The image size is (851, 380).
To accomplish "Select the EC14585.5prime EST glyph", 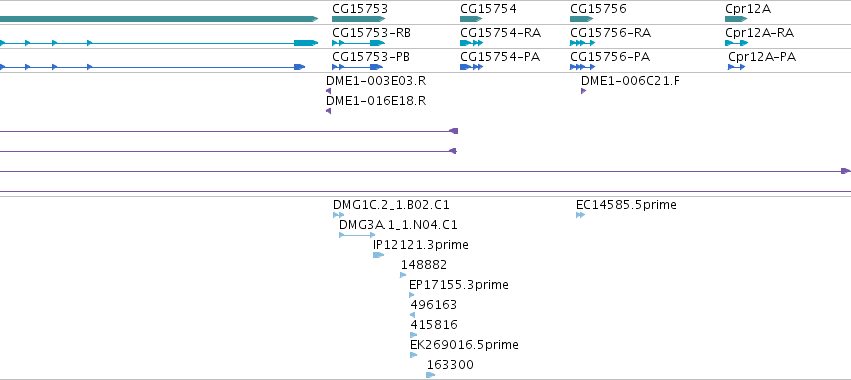I will 581,215.
